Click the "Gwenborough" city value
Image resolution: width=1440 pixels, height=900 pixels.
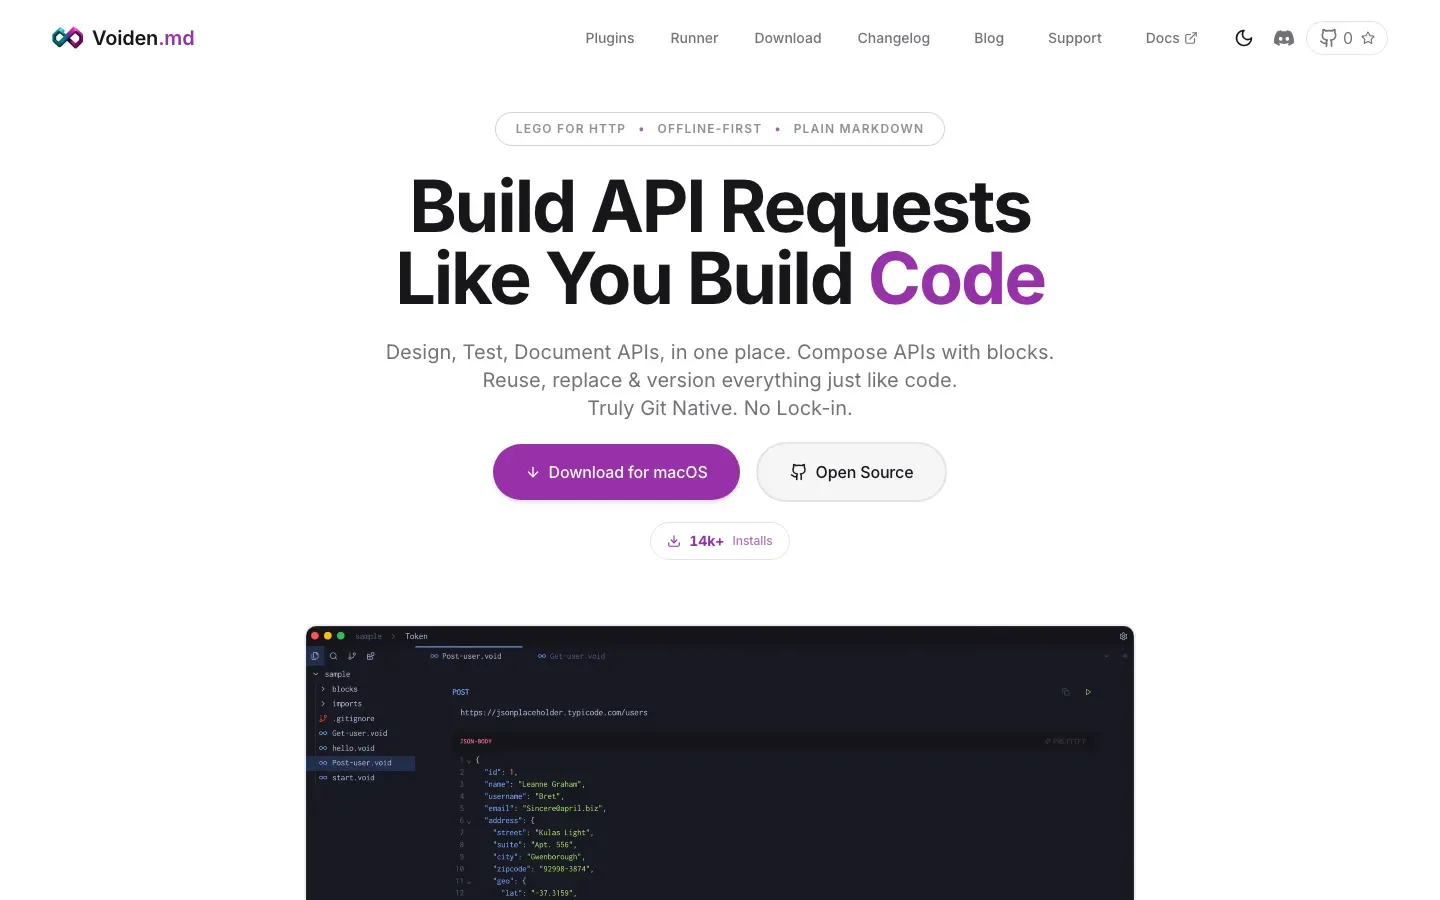pyautogui.click(x=555, y=857)
